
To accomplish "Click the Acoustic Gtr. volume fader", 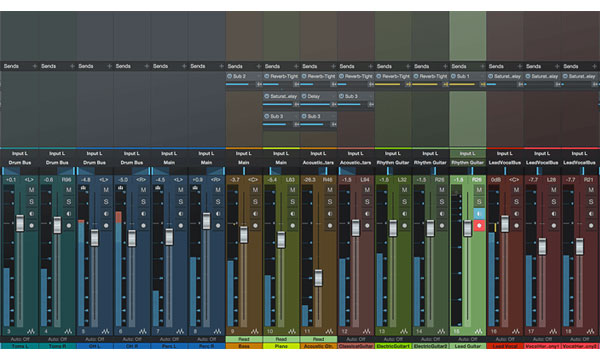I will pyautogui.click(x=318, y=278).
